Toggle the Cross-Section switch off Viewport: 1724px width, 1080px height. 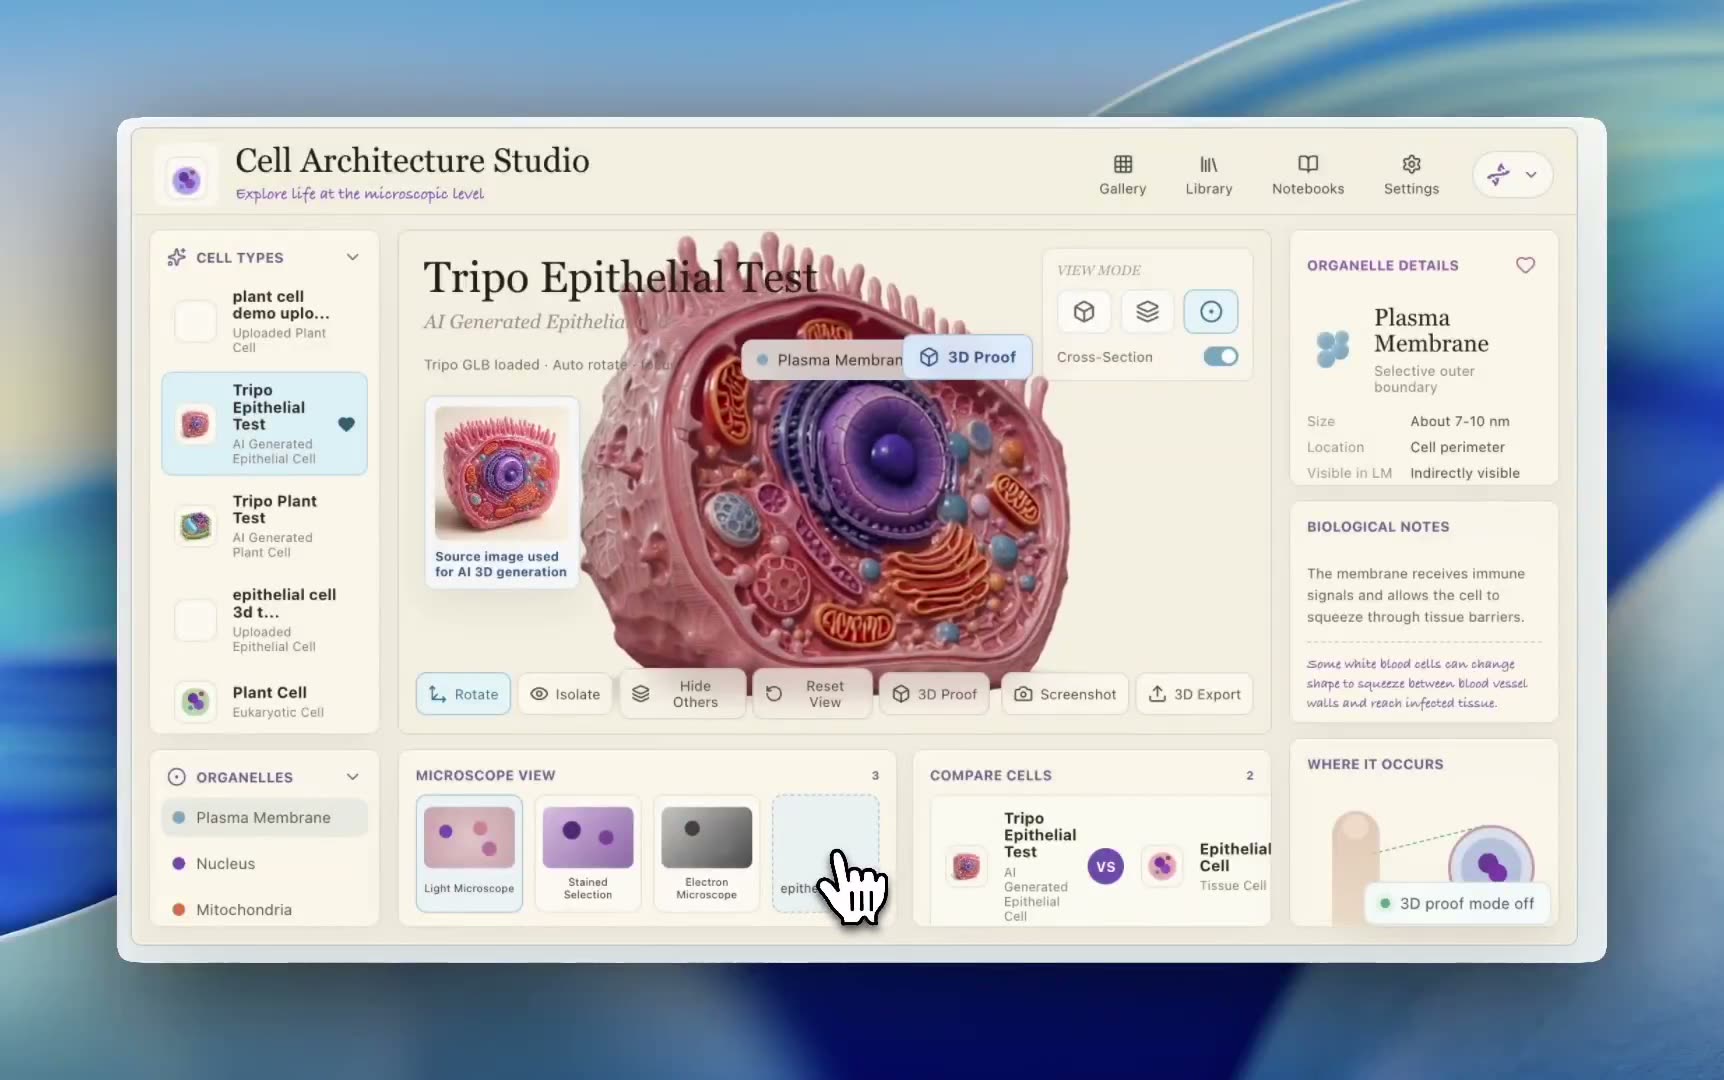[x=1220, y=357]
